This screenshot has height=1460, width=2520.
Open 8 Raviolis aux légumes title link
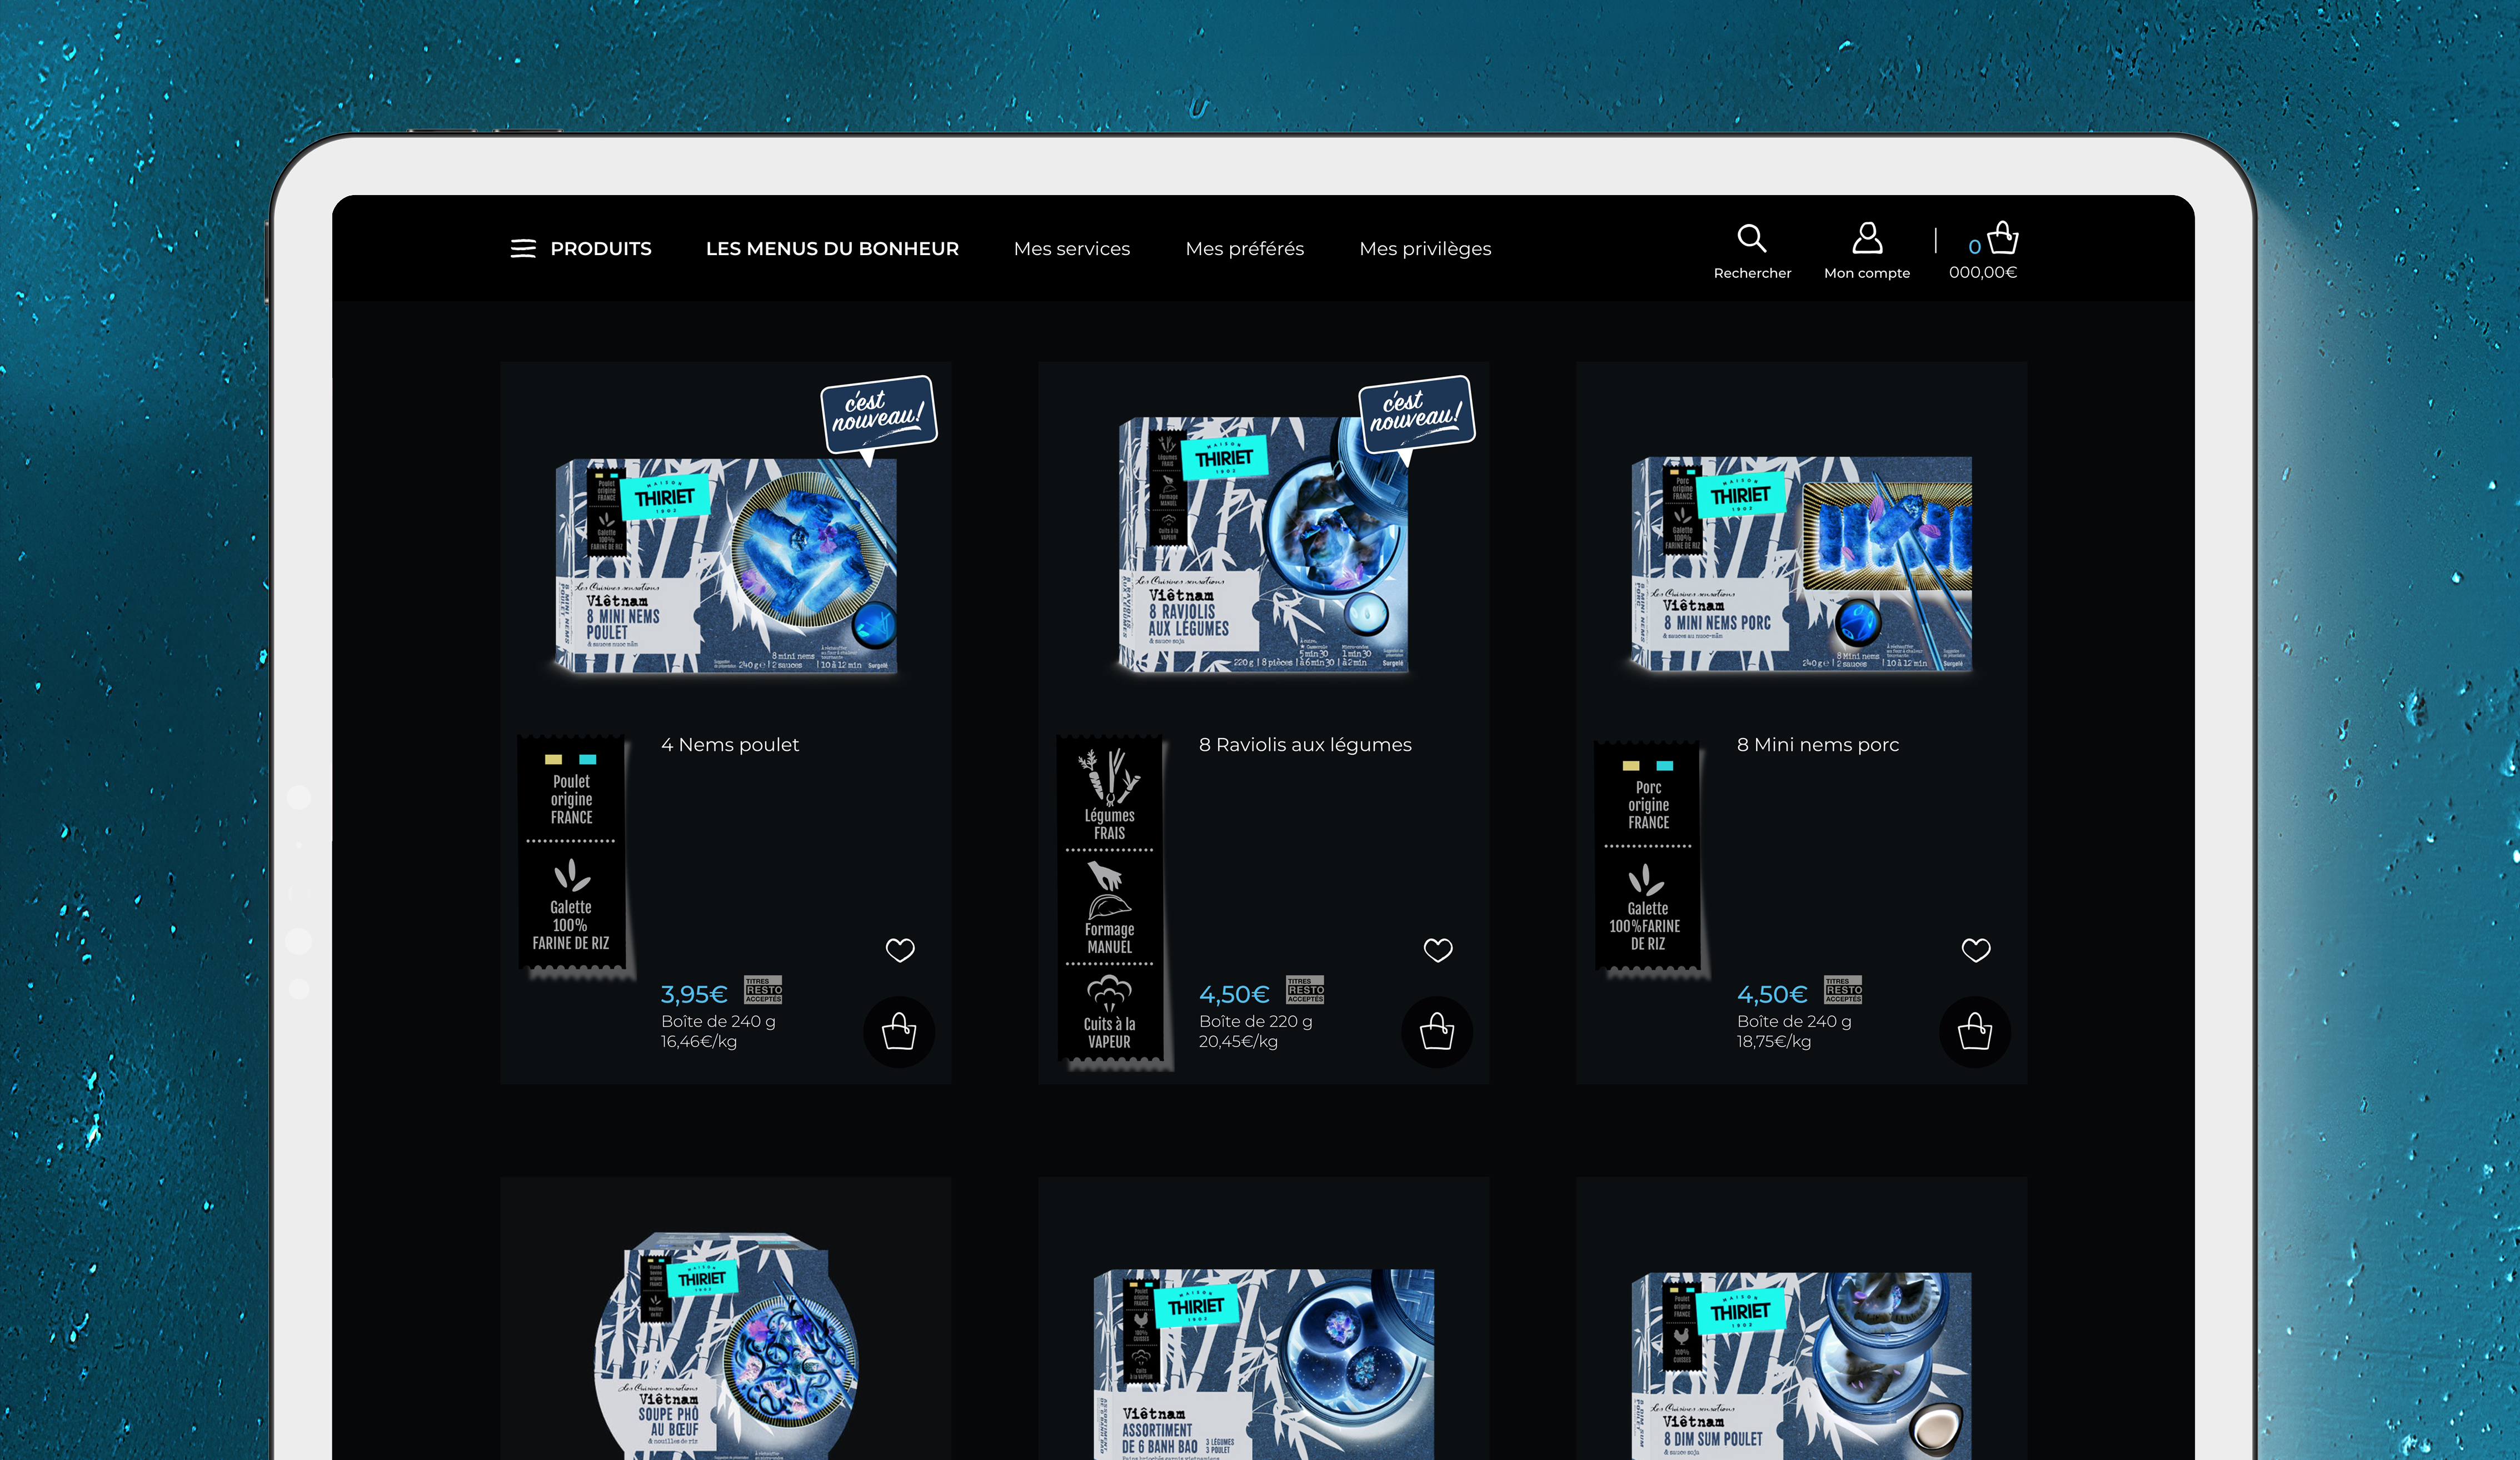1305,745
